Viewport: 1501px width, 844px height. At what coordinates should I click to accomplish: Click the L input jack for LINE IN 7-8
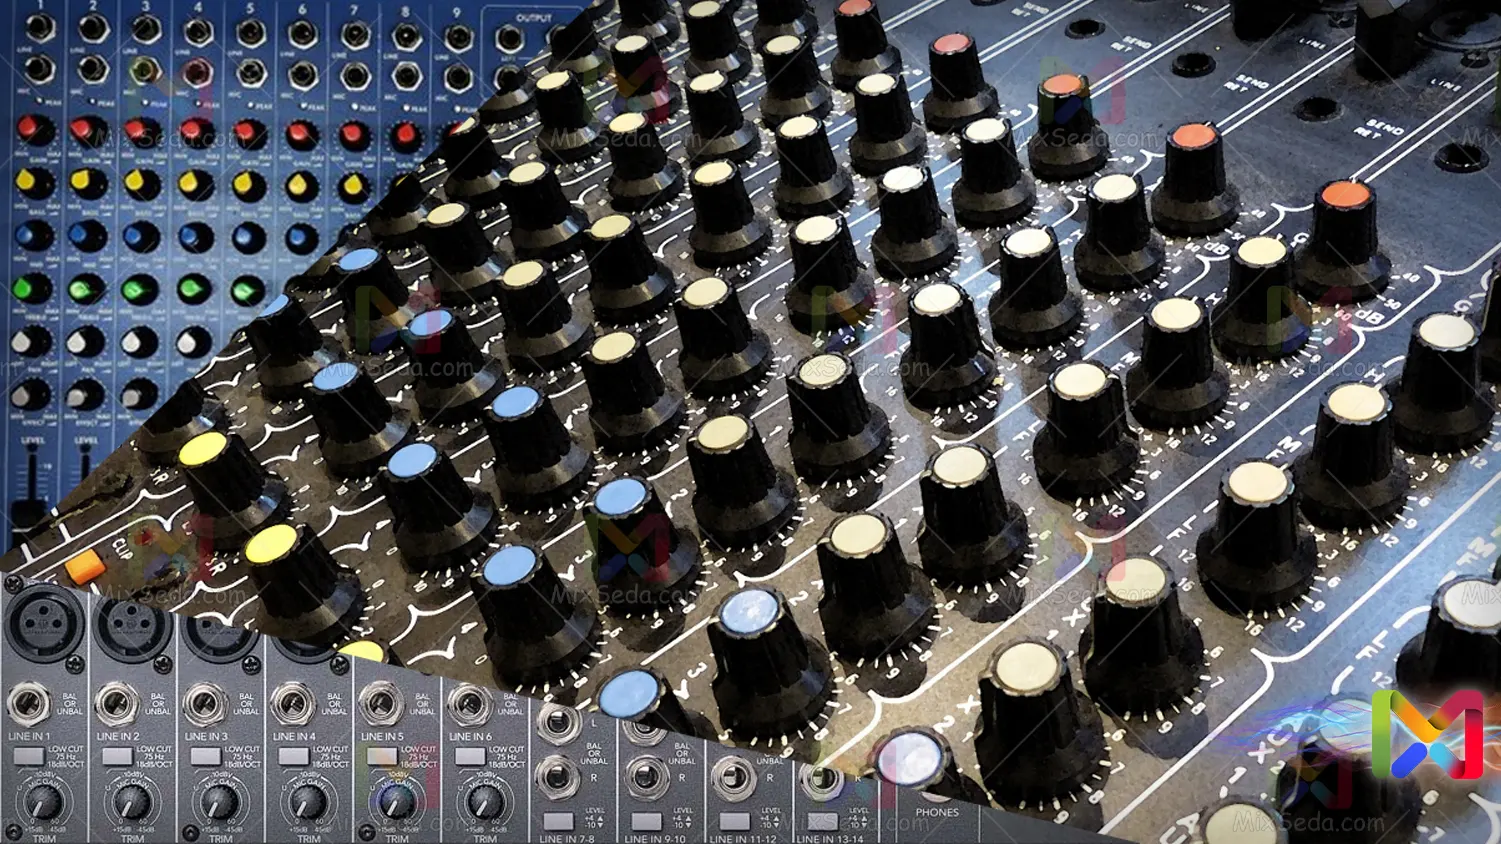pyautogui.click(x=556, y=723)
